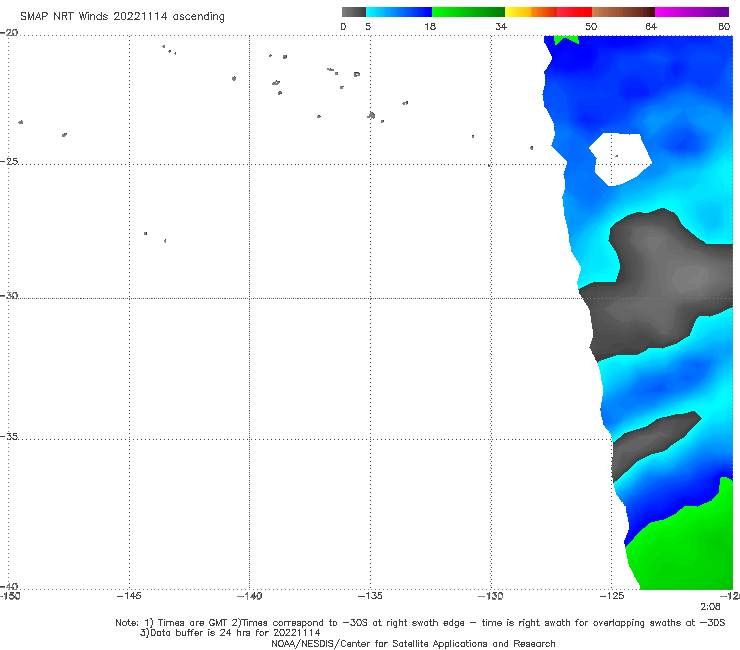Click the 'Data buffer is 24 hrs' note
Viewport: 740px width, 650px height.
coord(229,633)
